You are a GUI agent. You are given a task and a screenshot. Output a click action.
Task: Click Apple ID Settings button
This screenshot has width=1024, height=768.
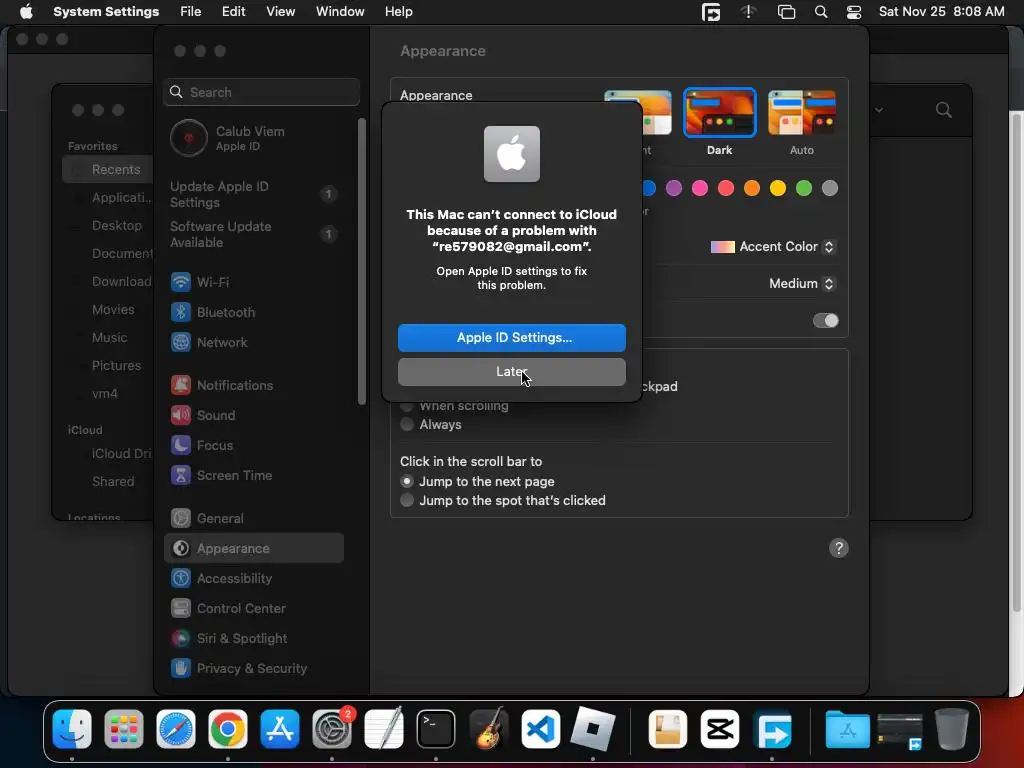tap(512, 338)
